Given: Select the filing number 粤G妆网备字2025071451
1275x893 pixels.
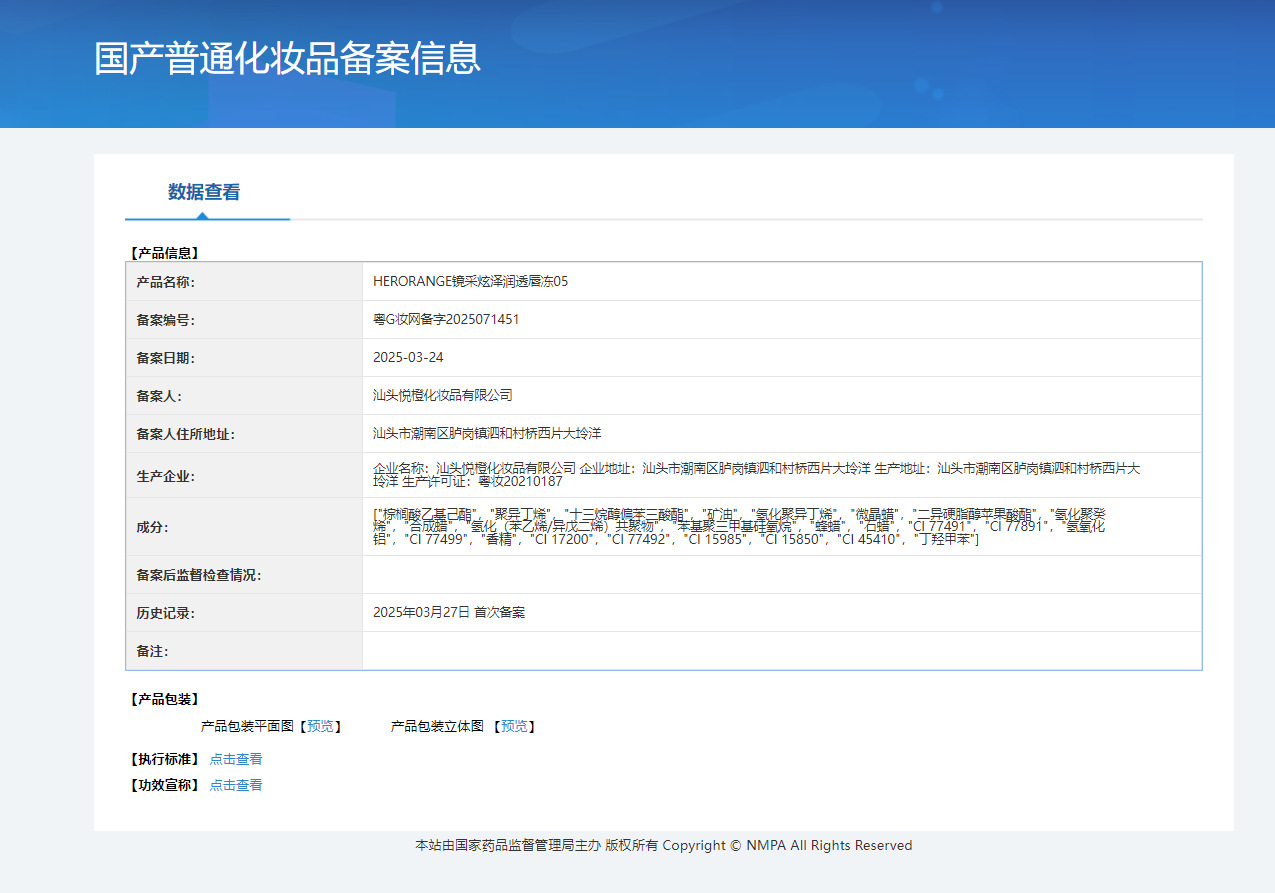Looking at the screenshot, I should [x=446, y=320].
